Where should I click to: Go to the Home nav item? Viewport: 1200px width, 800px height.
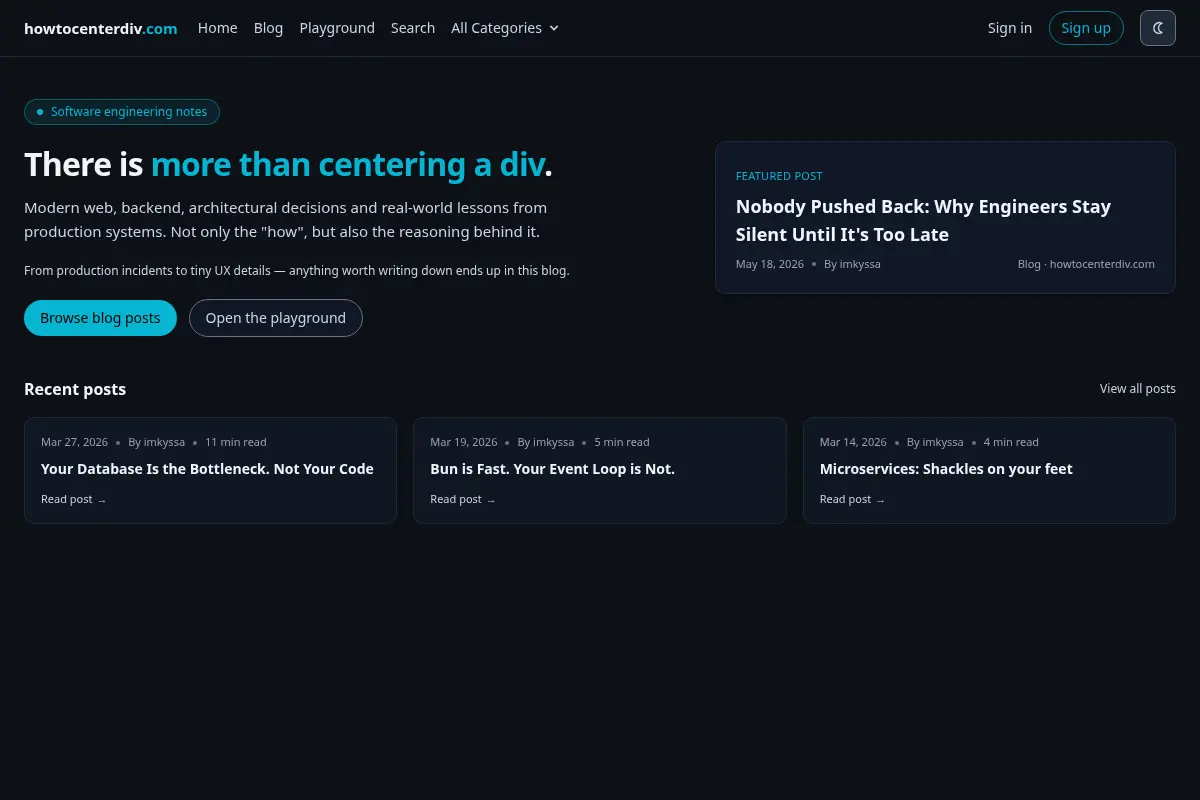218,28
